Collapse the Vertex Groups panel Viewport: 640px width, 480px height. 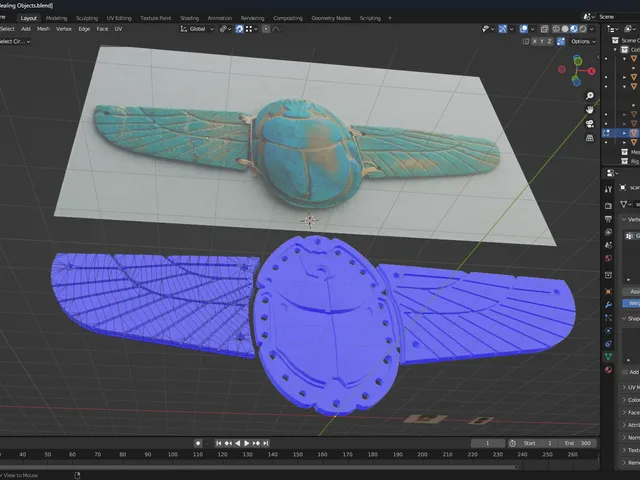point(631,220)
